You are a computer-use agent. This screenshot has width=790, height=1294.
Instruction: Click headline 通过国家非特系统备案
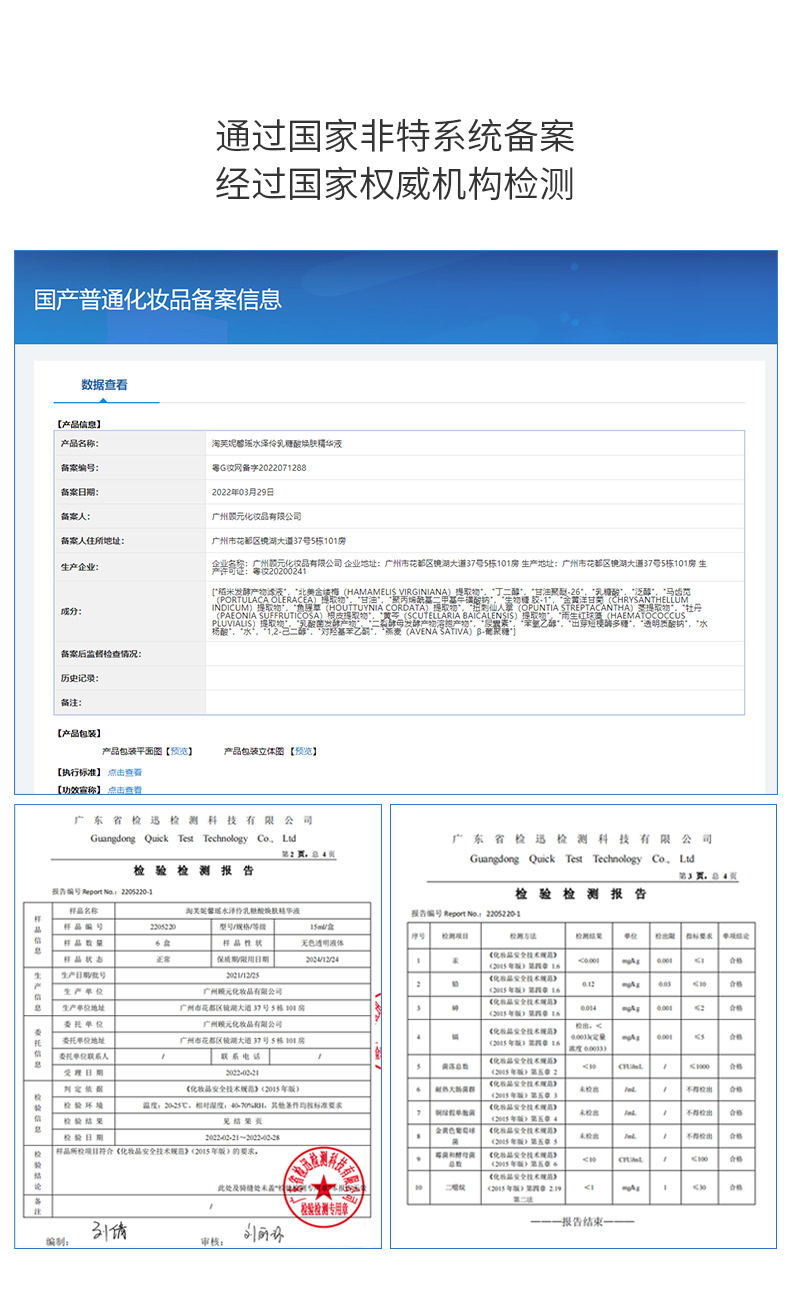395,136
